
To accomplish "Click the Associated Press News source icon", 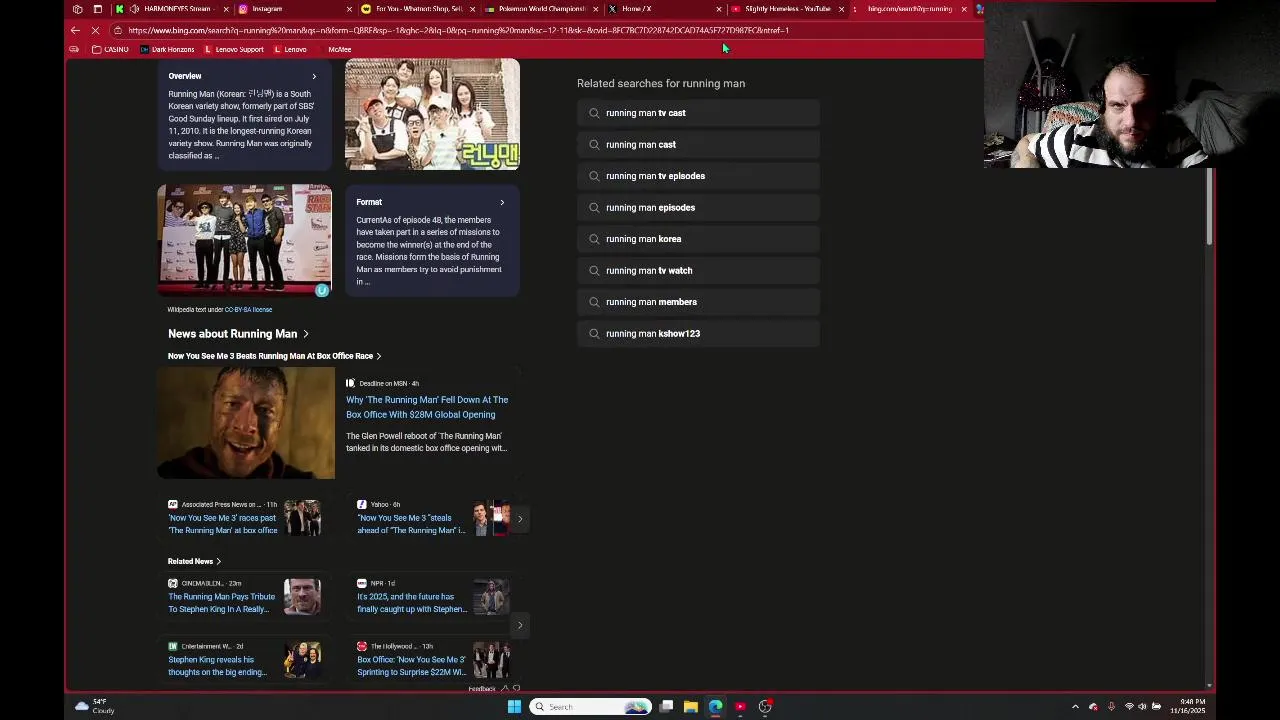I will [x=173, y=505].
